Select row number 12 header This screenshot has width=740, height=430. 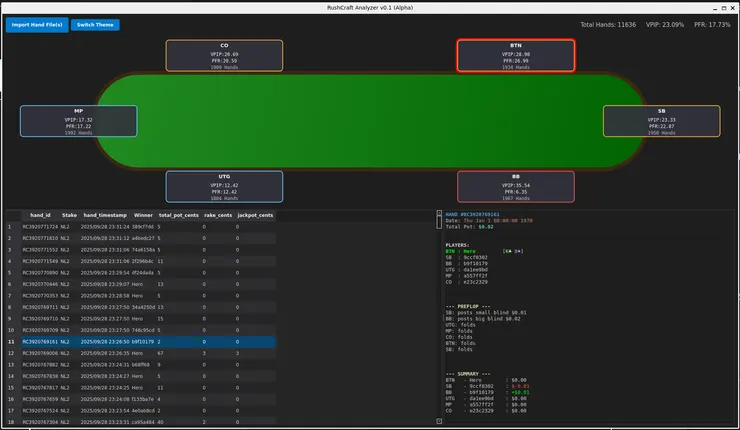coord(9,353)
